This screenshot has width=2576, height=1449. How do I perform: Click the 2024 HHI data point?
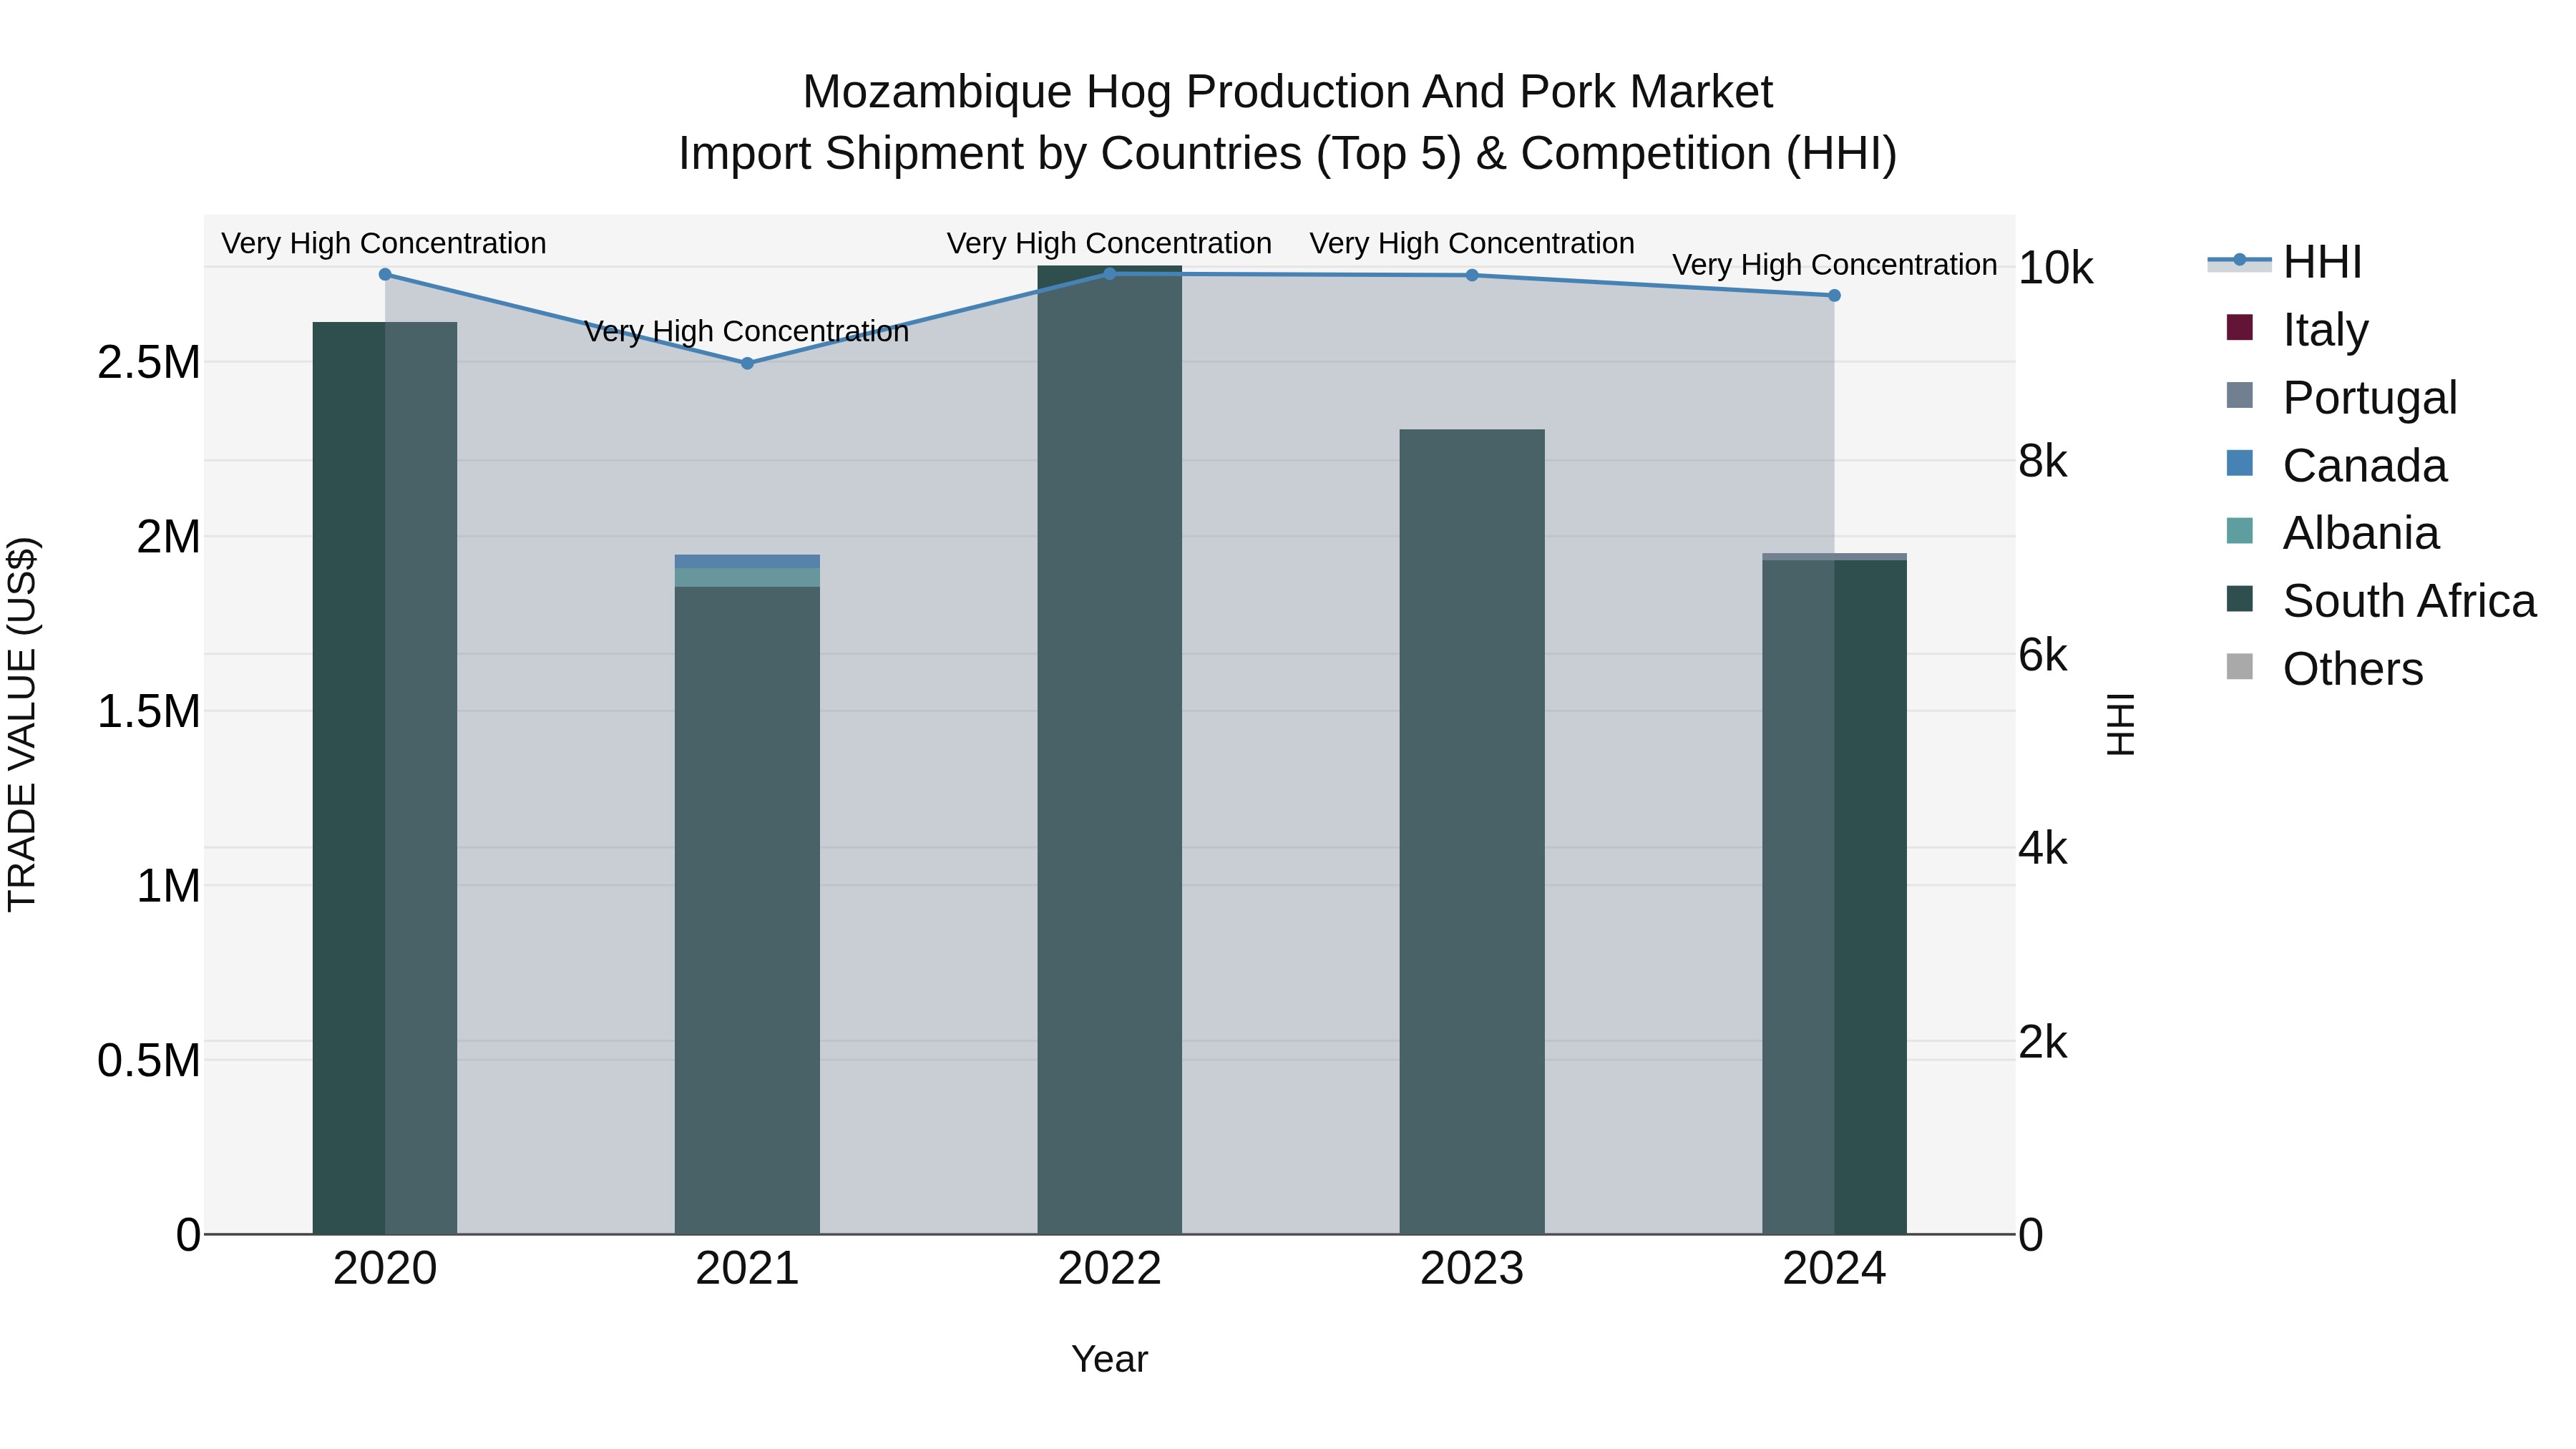click(x=1834, y=295)
